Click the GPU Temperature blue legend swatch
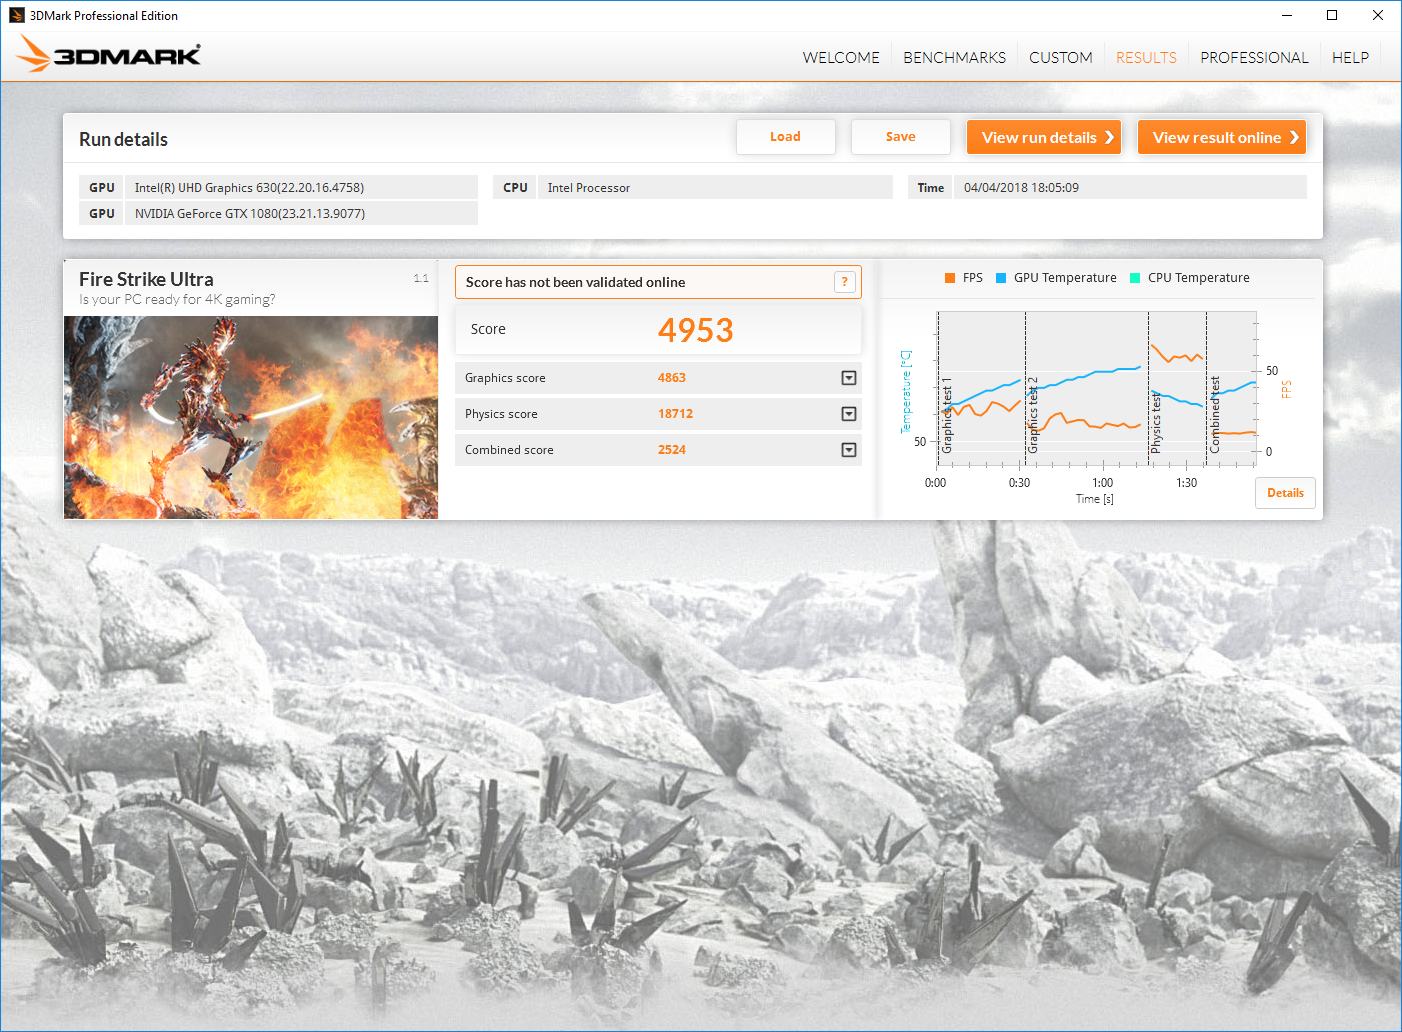Screen dimensions: 1402x1032 click(x=1001, y=278)
